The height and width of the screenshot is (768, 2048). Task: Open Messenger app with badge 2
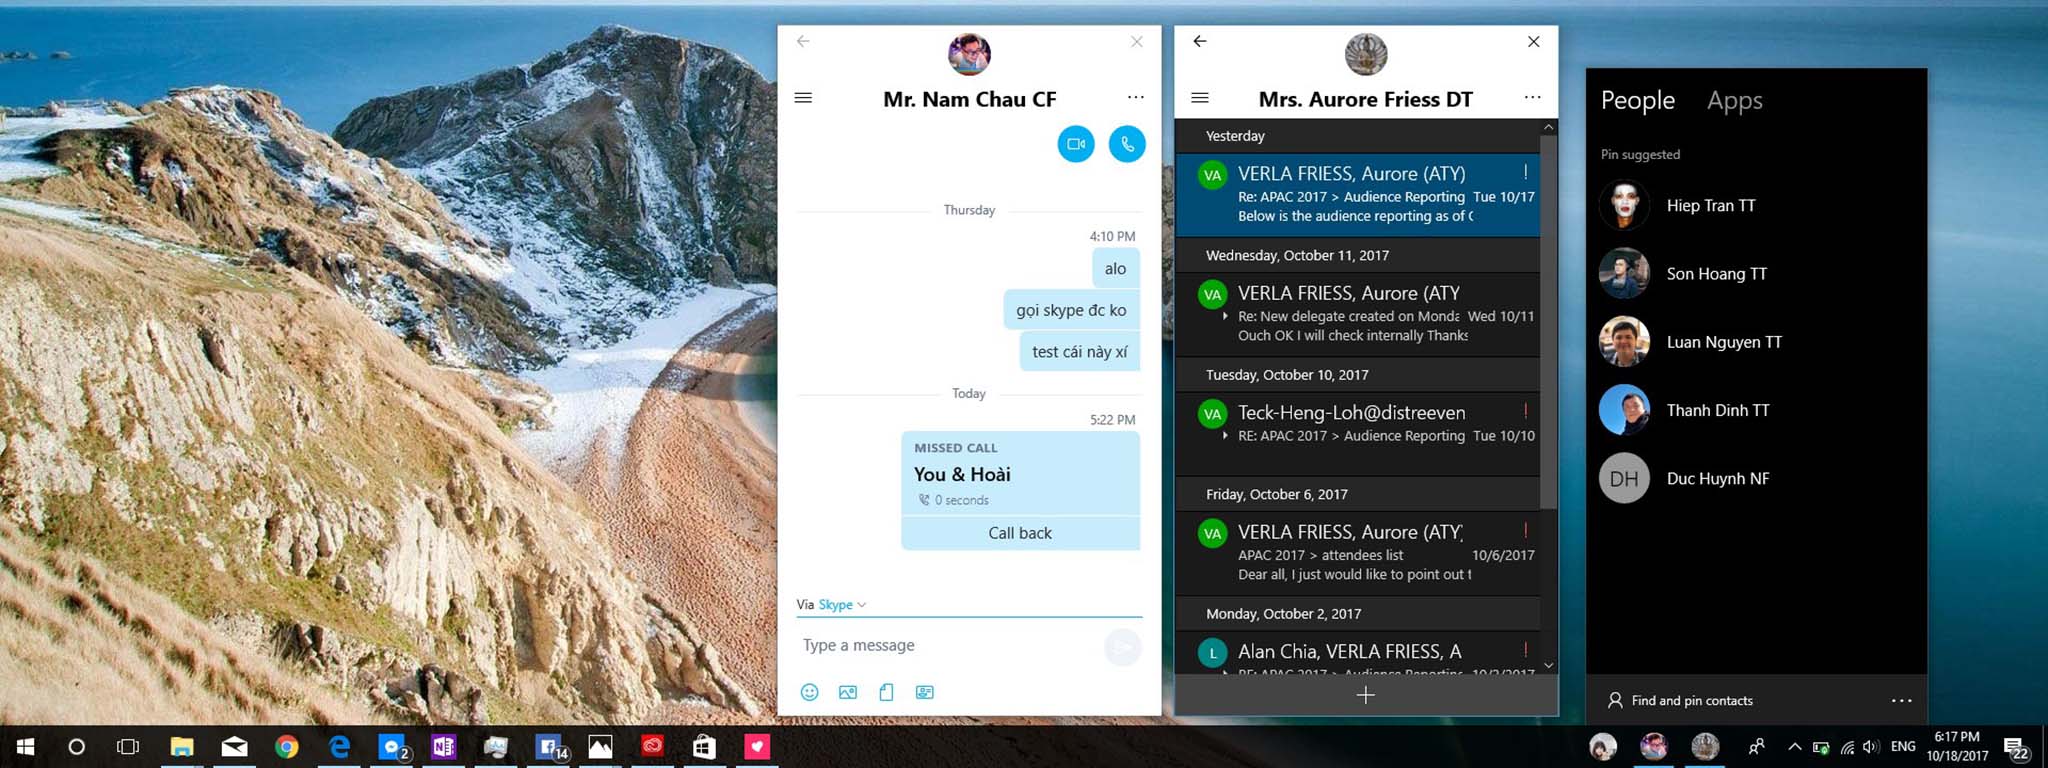click(392, 747)
